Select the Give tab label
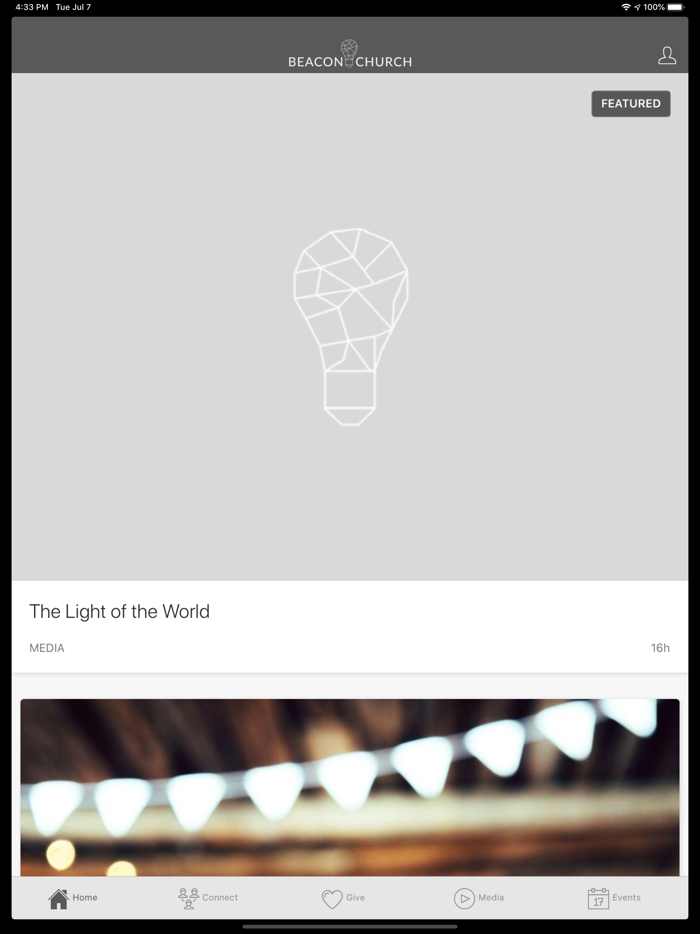This screenshot has width=700, height=934. 355,898
